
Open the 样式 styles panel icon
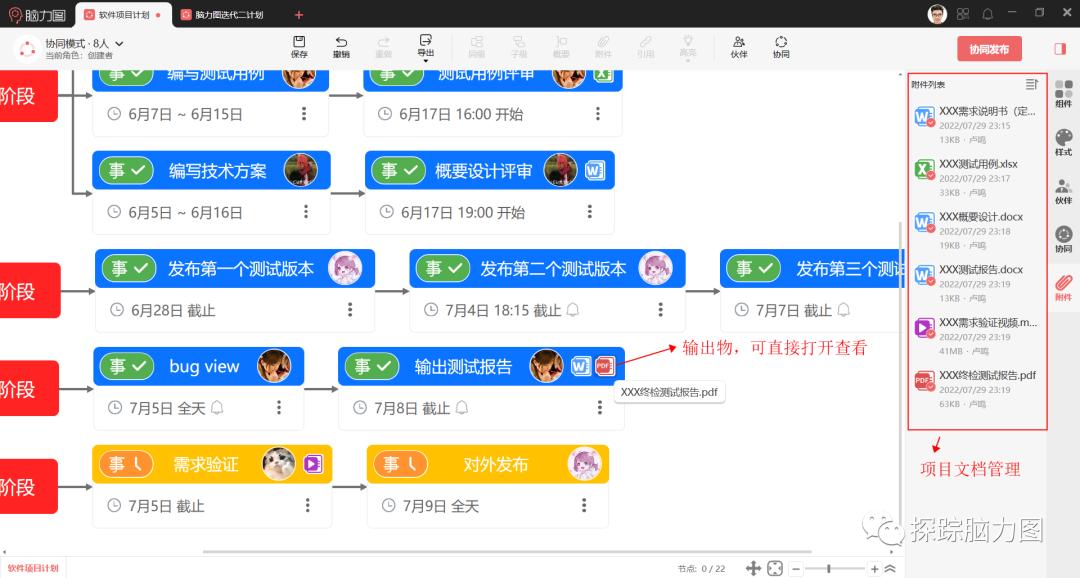point(1063,141)
